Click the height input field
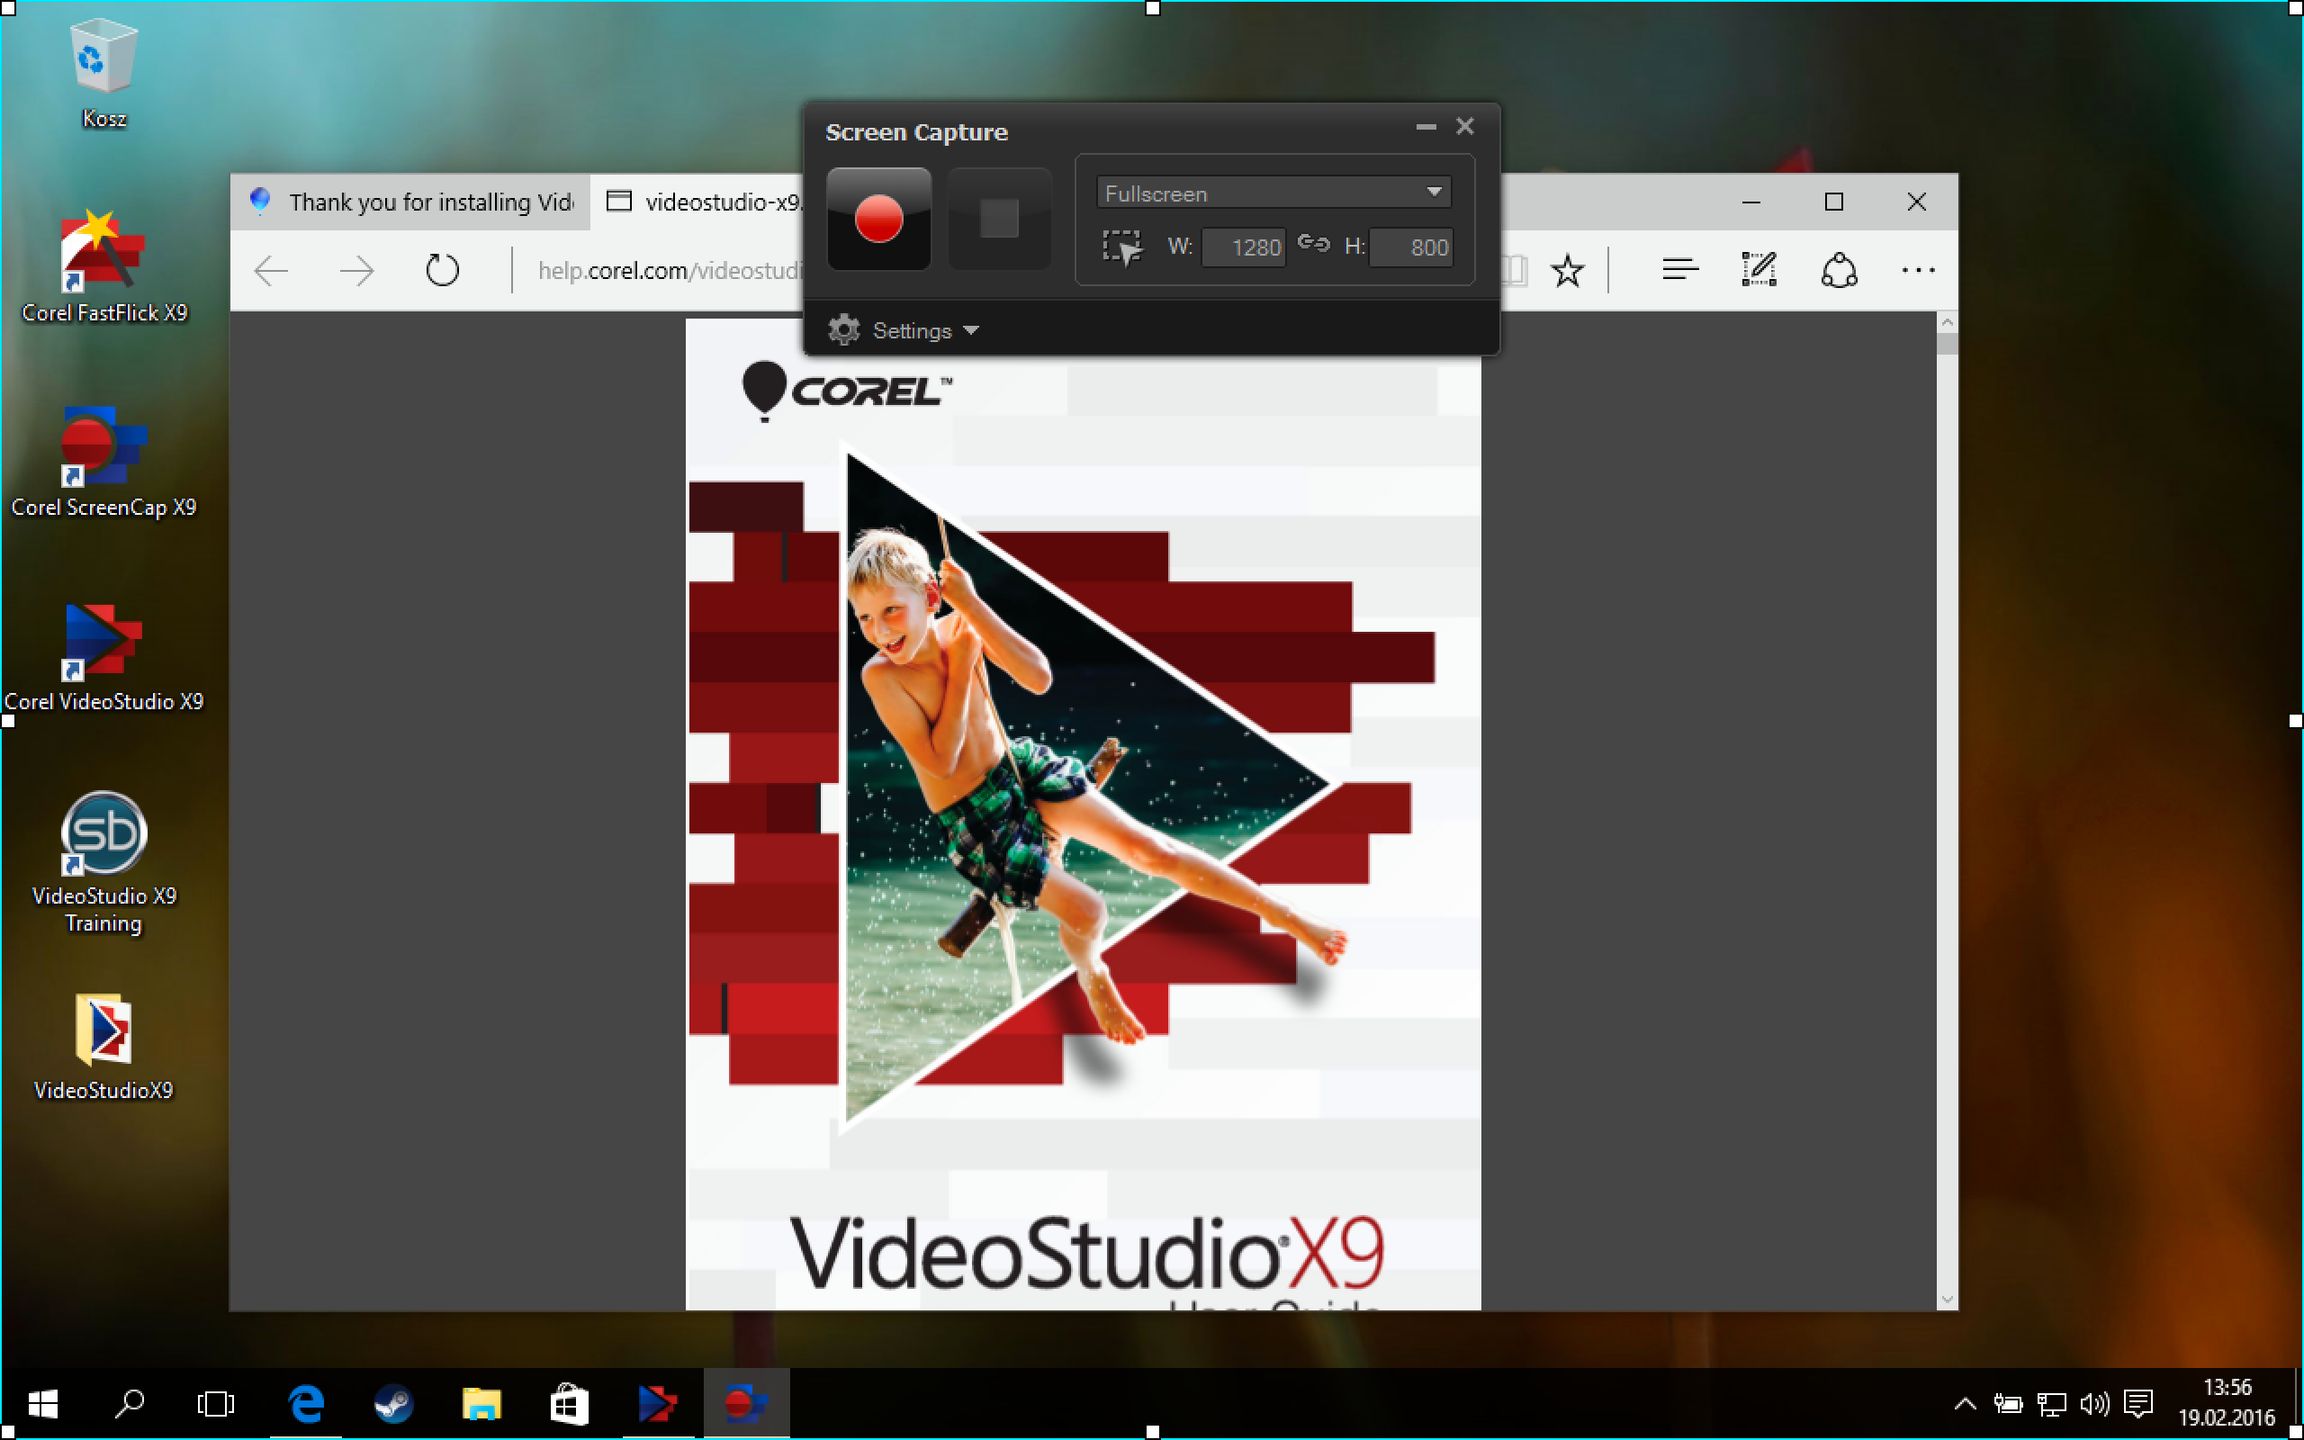 click(x=1410, y=247)
